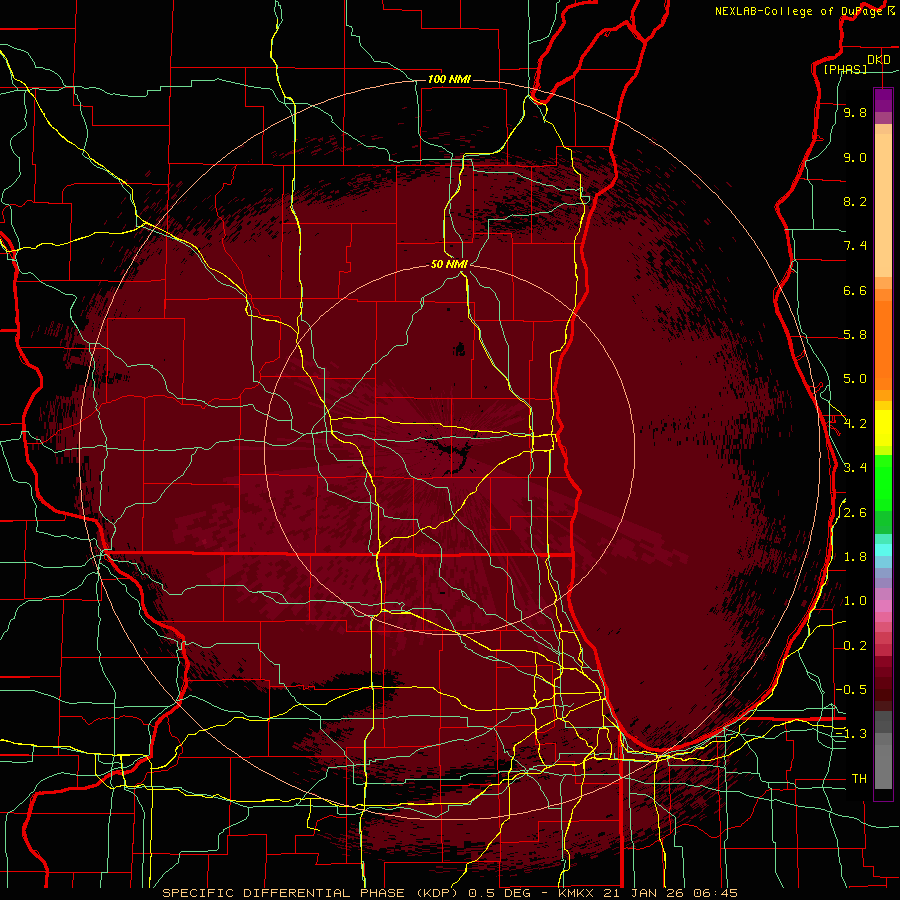Click the NEXLAB-College of DuPage credit text
Screen dimensions: 900x900
tap(804, 11)
